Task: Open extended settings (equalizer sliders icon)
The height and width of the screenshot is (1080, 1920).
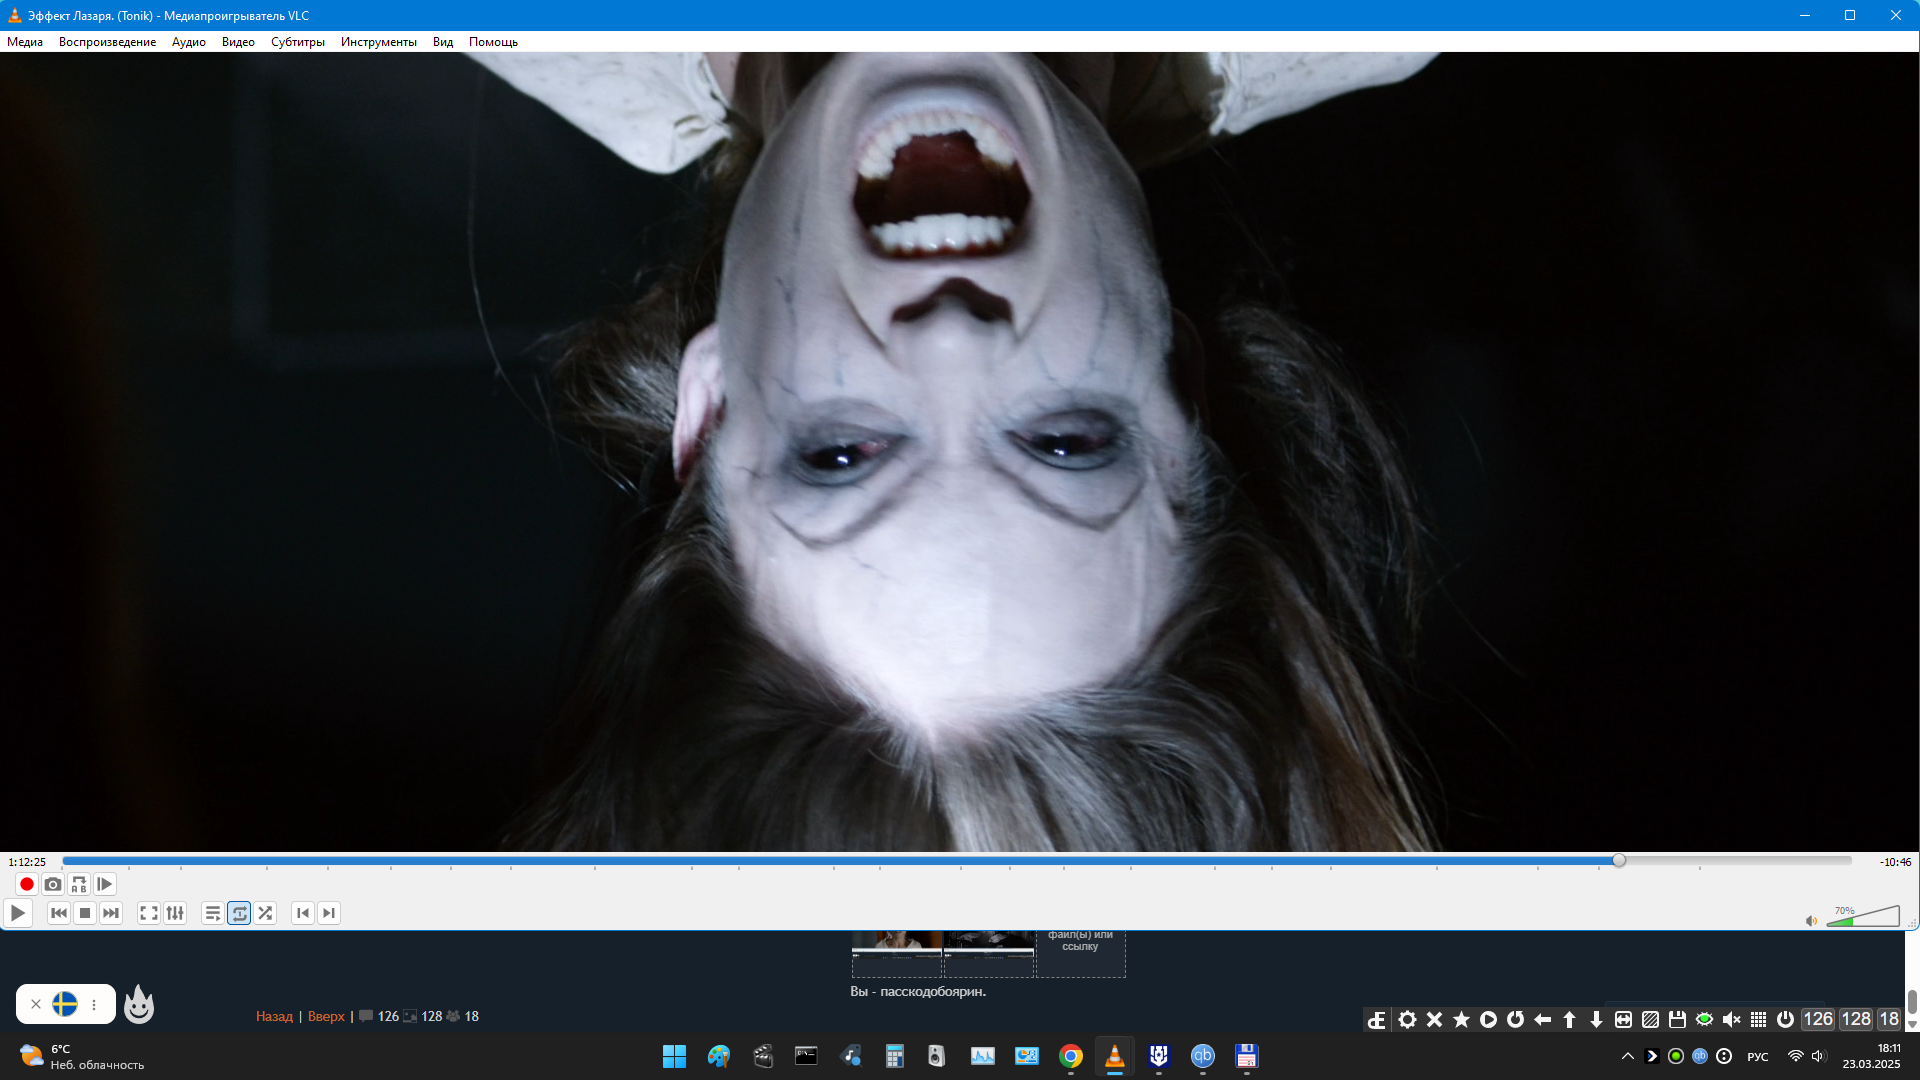Action: [x=175, y=913]
